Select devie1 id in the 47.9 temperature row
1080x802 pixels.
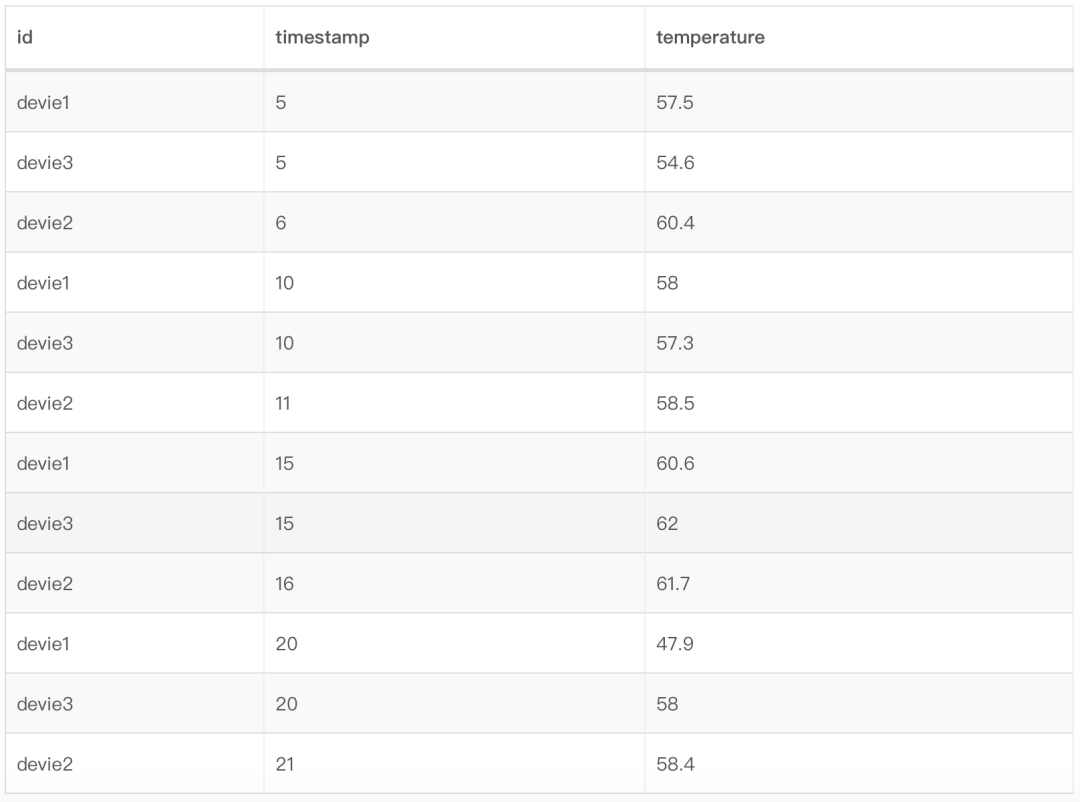(44, 644)
